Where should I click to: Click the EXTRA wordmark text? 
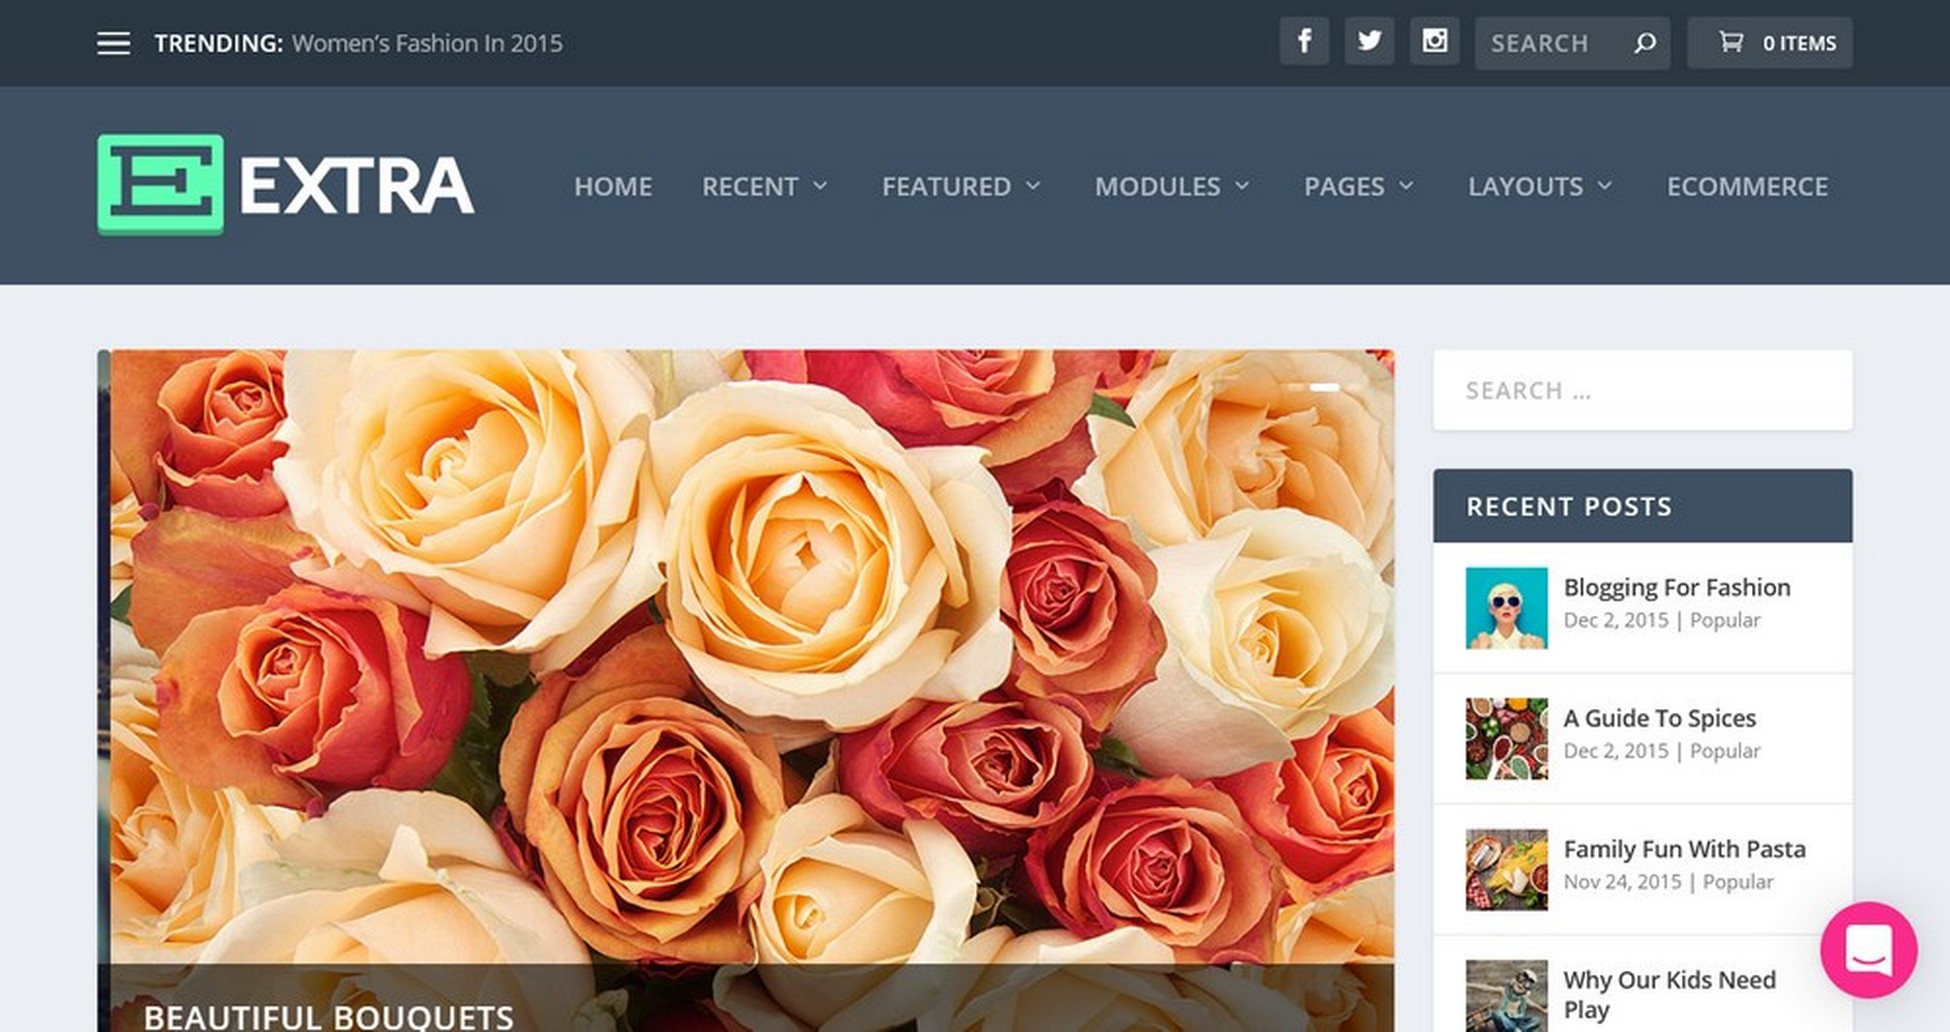coord(356,186)
